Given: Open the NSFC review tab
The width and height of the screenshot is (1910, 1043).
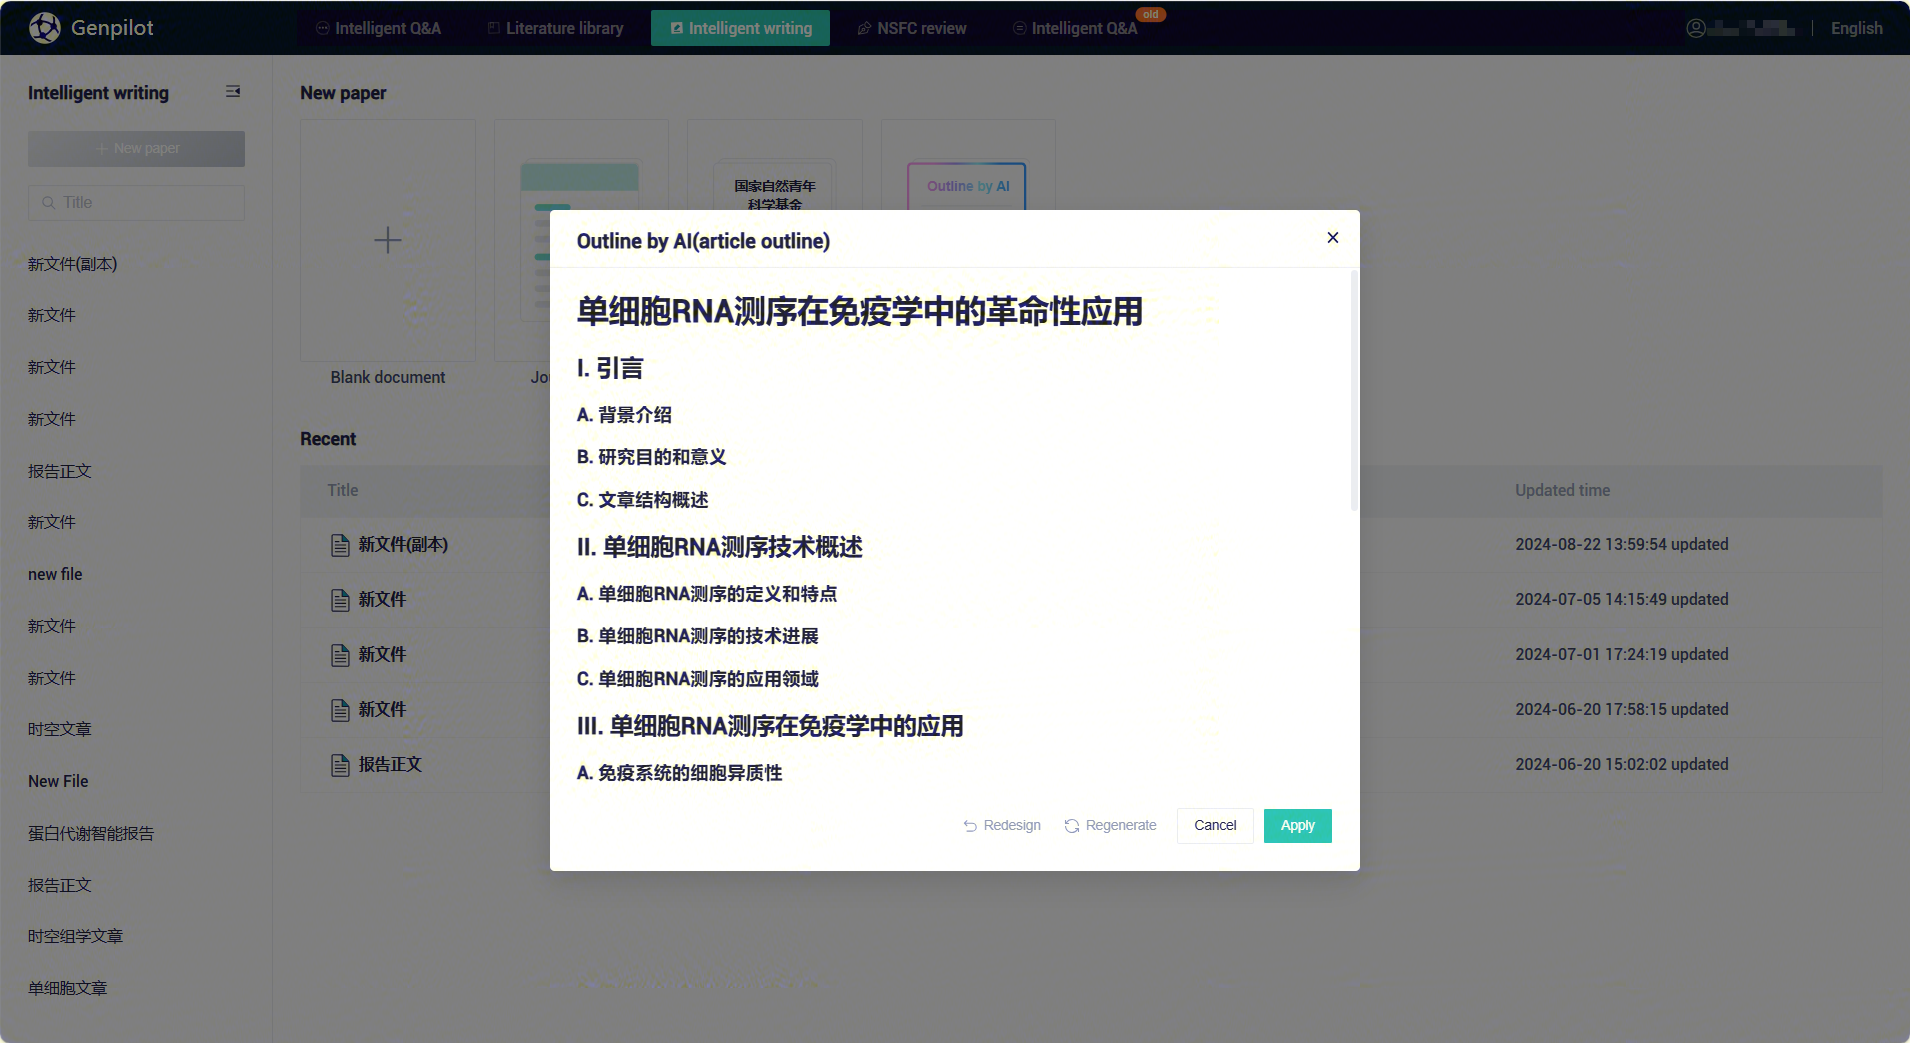Looking at the screenshot, I should pyautogui.click(x=912, y=28).
